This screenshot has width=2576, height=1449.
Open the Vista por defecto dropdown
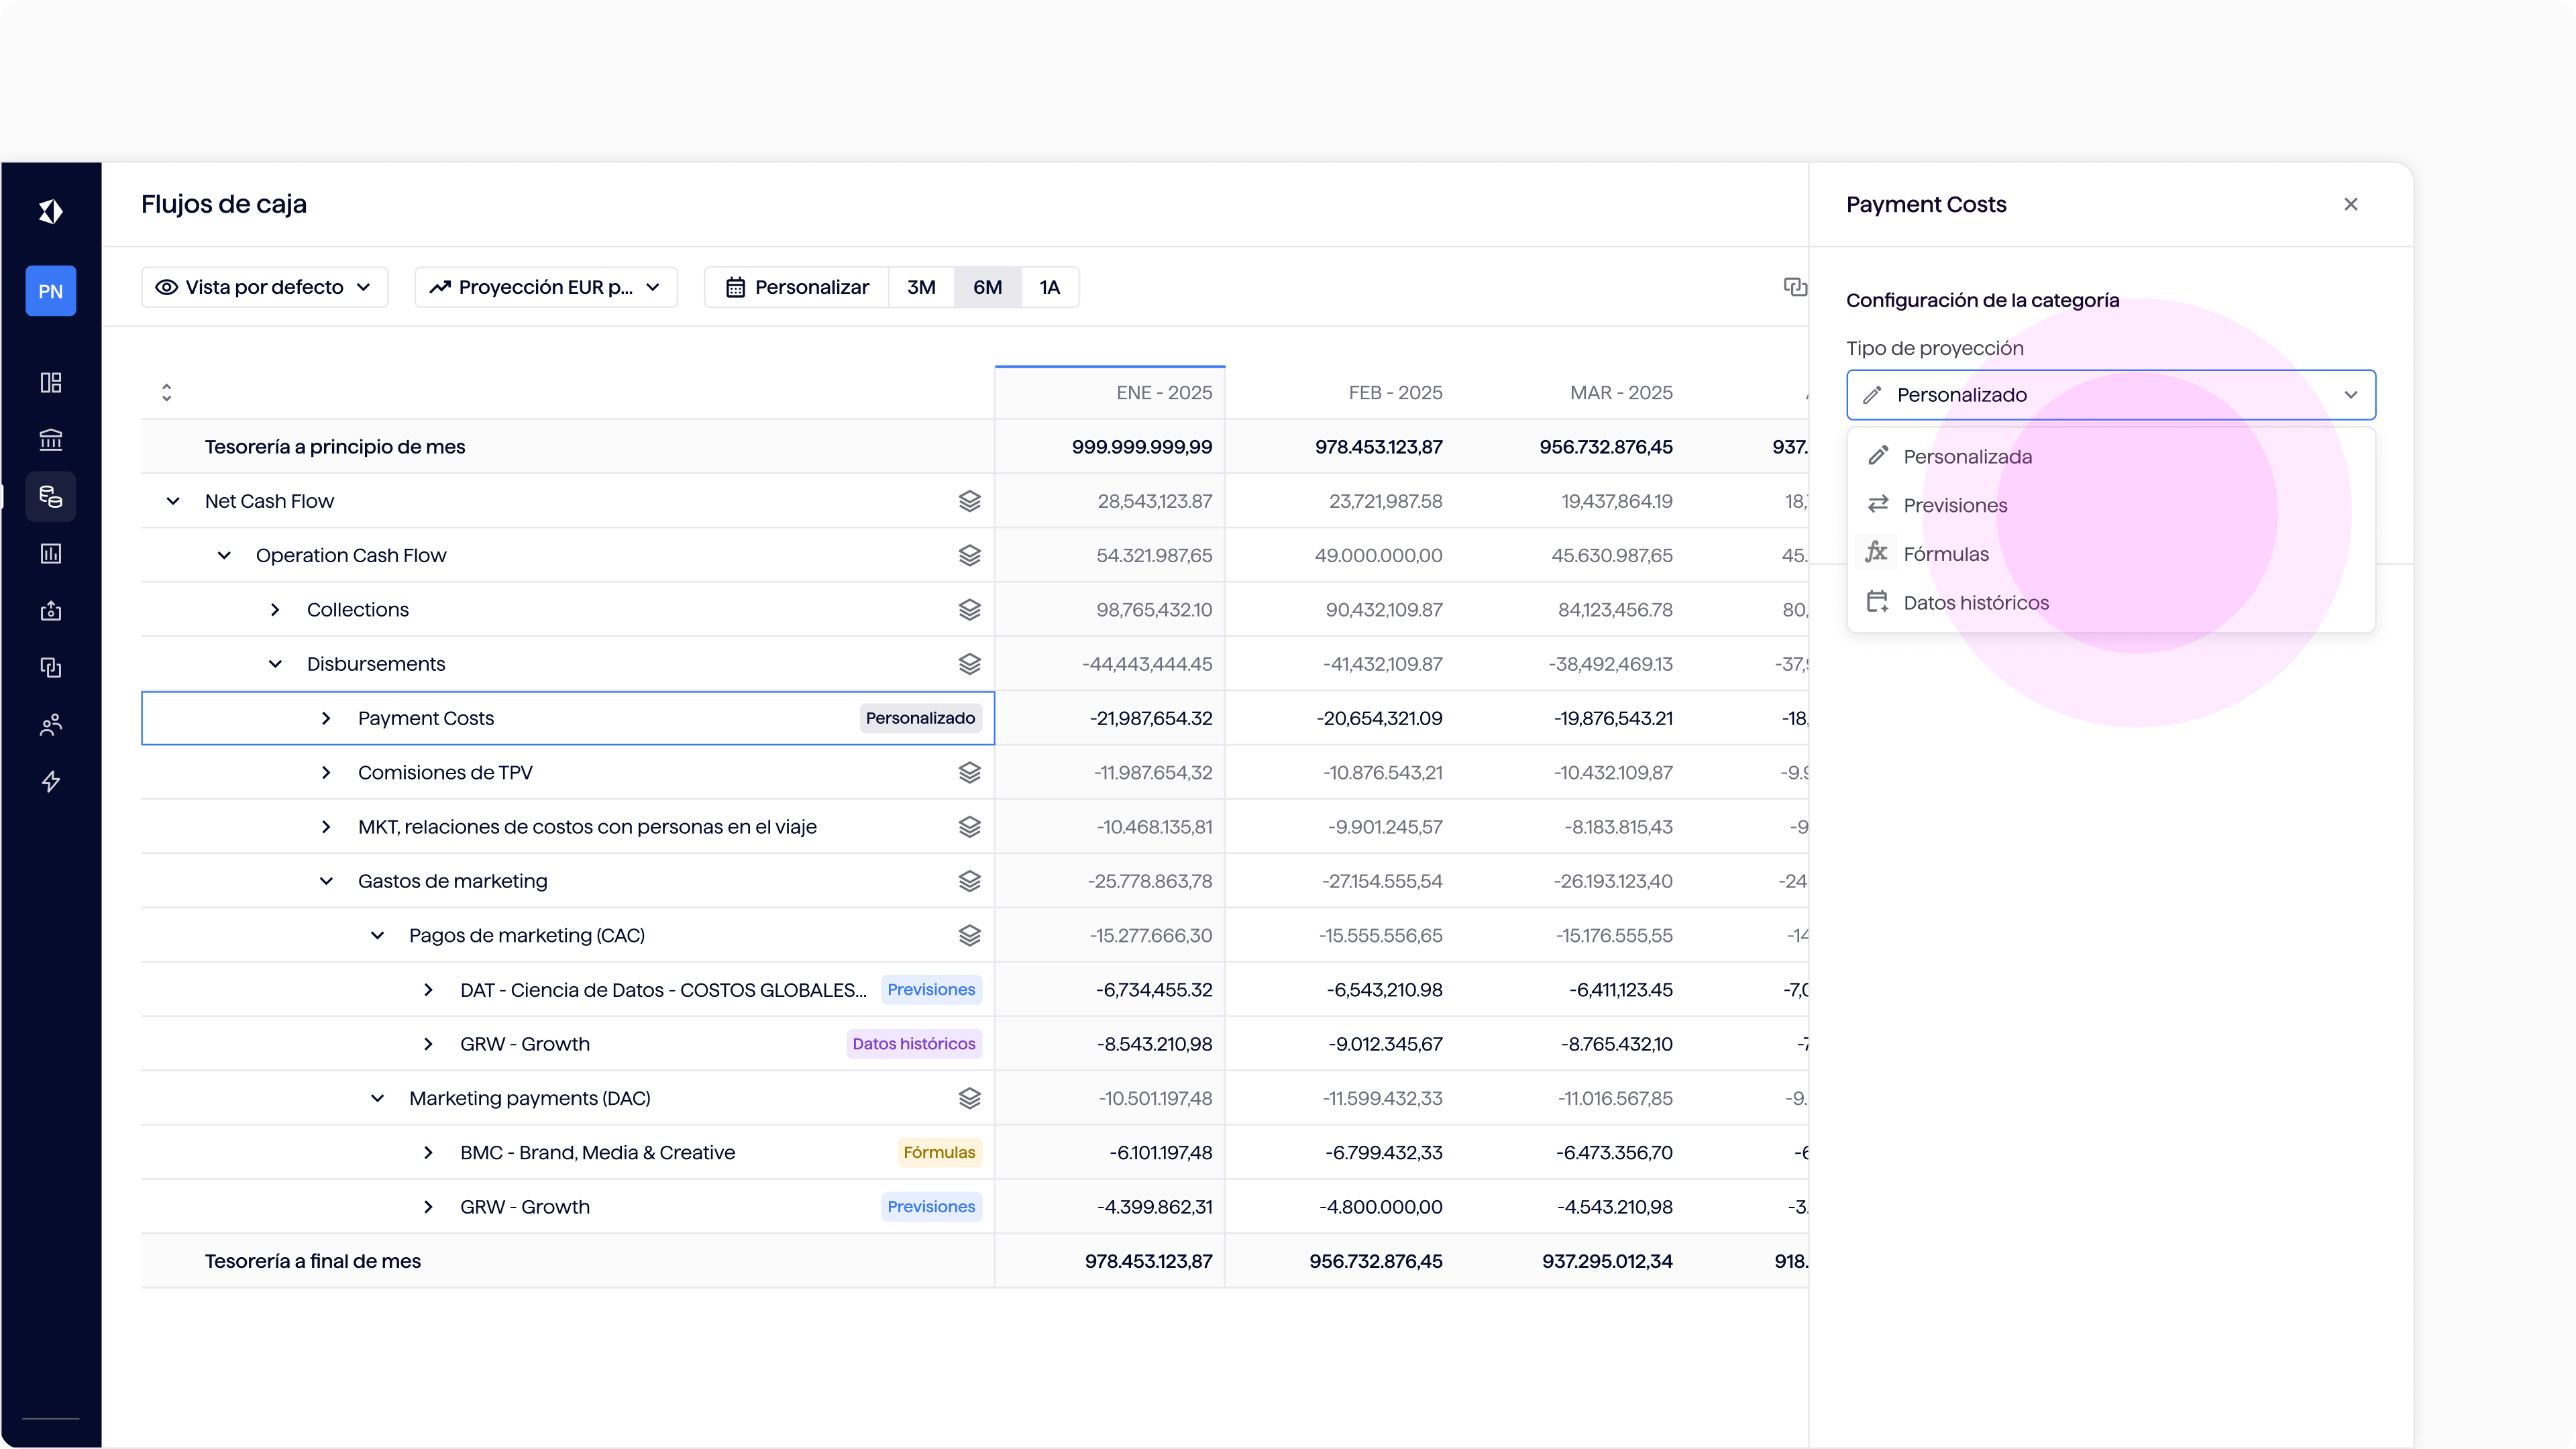[264, 287]
